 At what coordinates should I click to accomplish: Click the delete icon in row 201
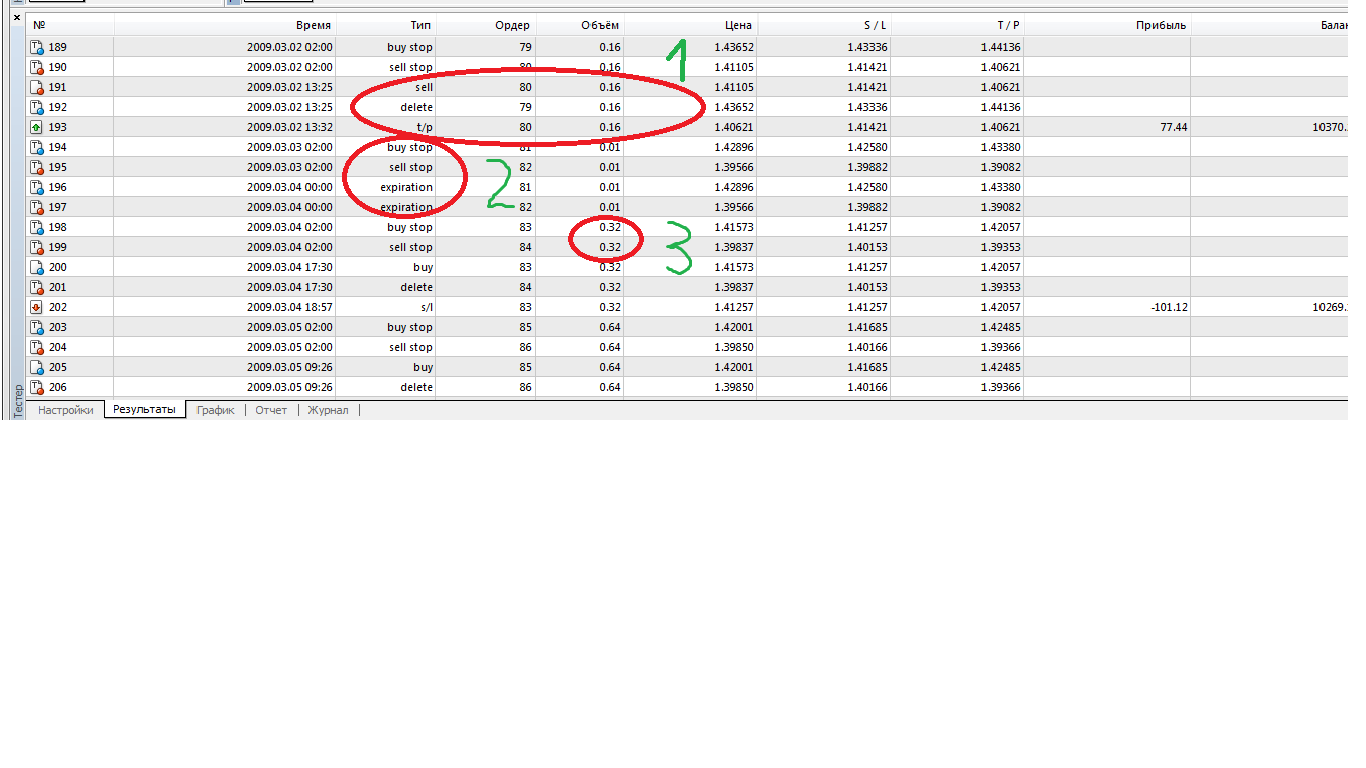tap(37, 287)
